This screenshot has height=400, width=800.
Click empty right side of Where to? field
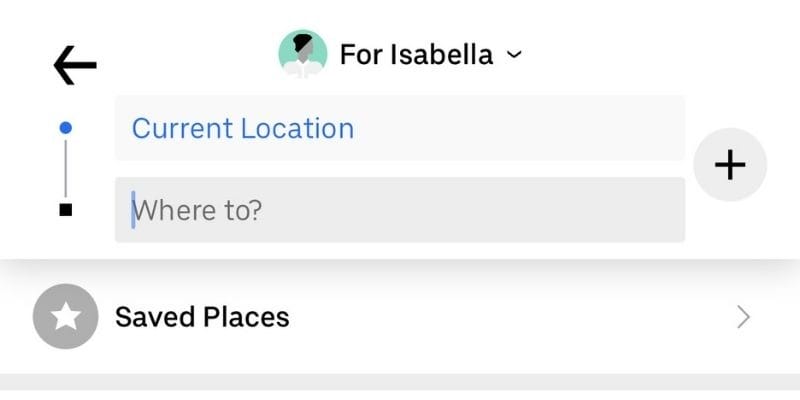coord(600,210)
